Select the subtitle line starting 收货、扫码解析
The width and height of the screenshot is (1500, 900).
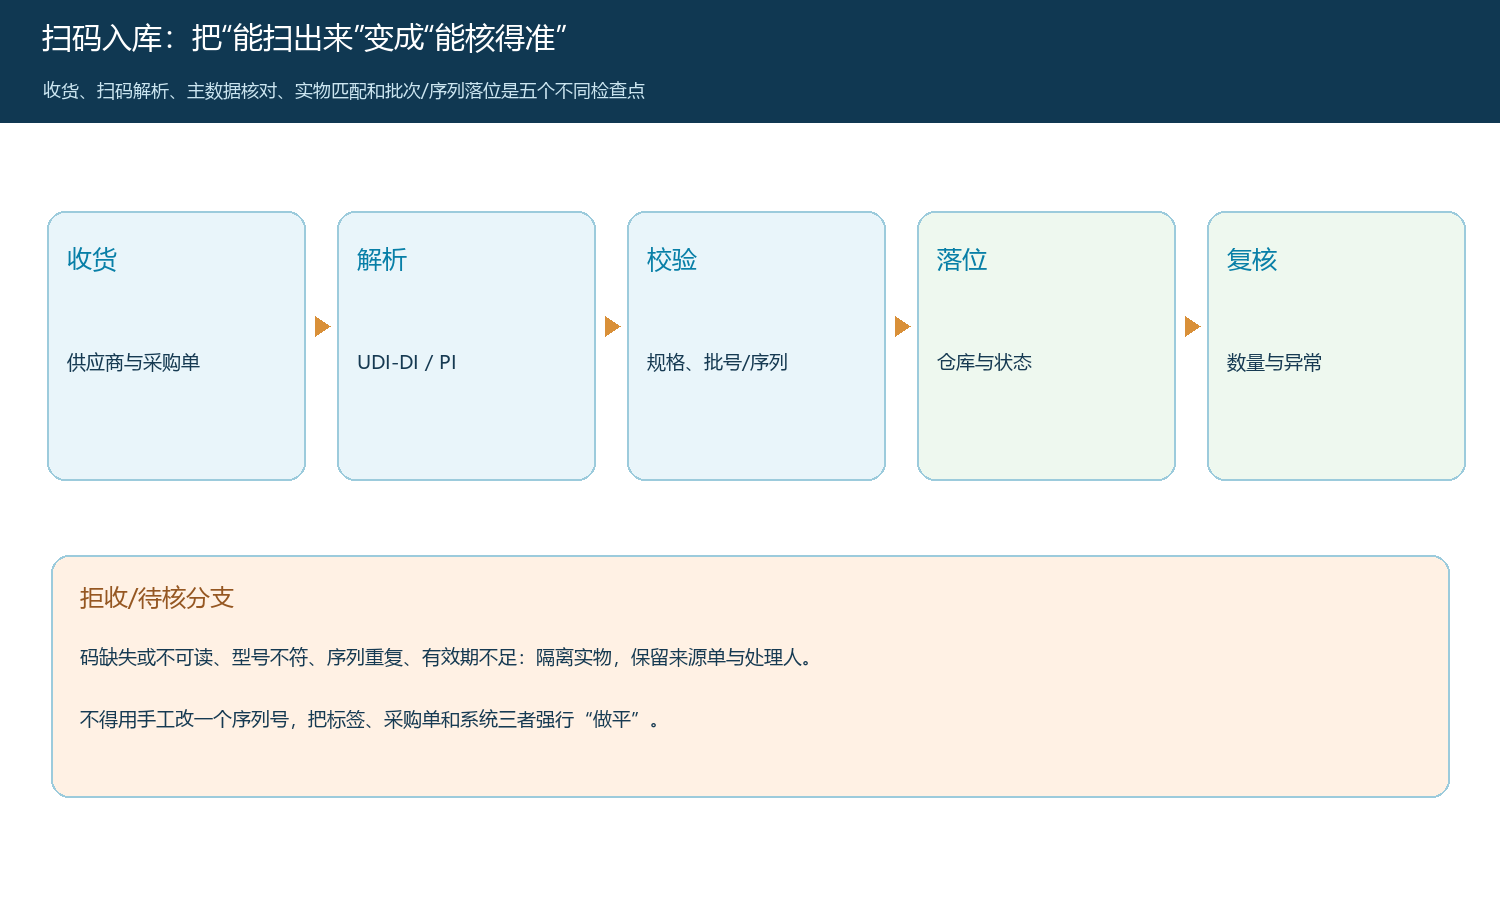[x=344, y=91]
